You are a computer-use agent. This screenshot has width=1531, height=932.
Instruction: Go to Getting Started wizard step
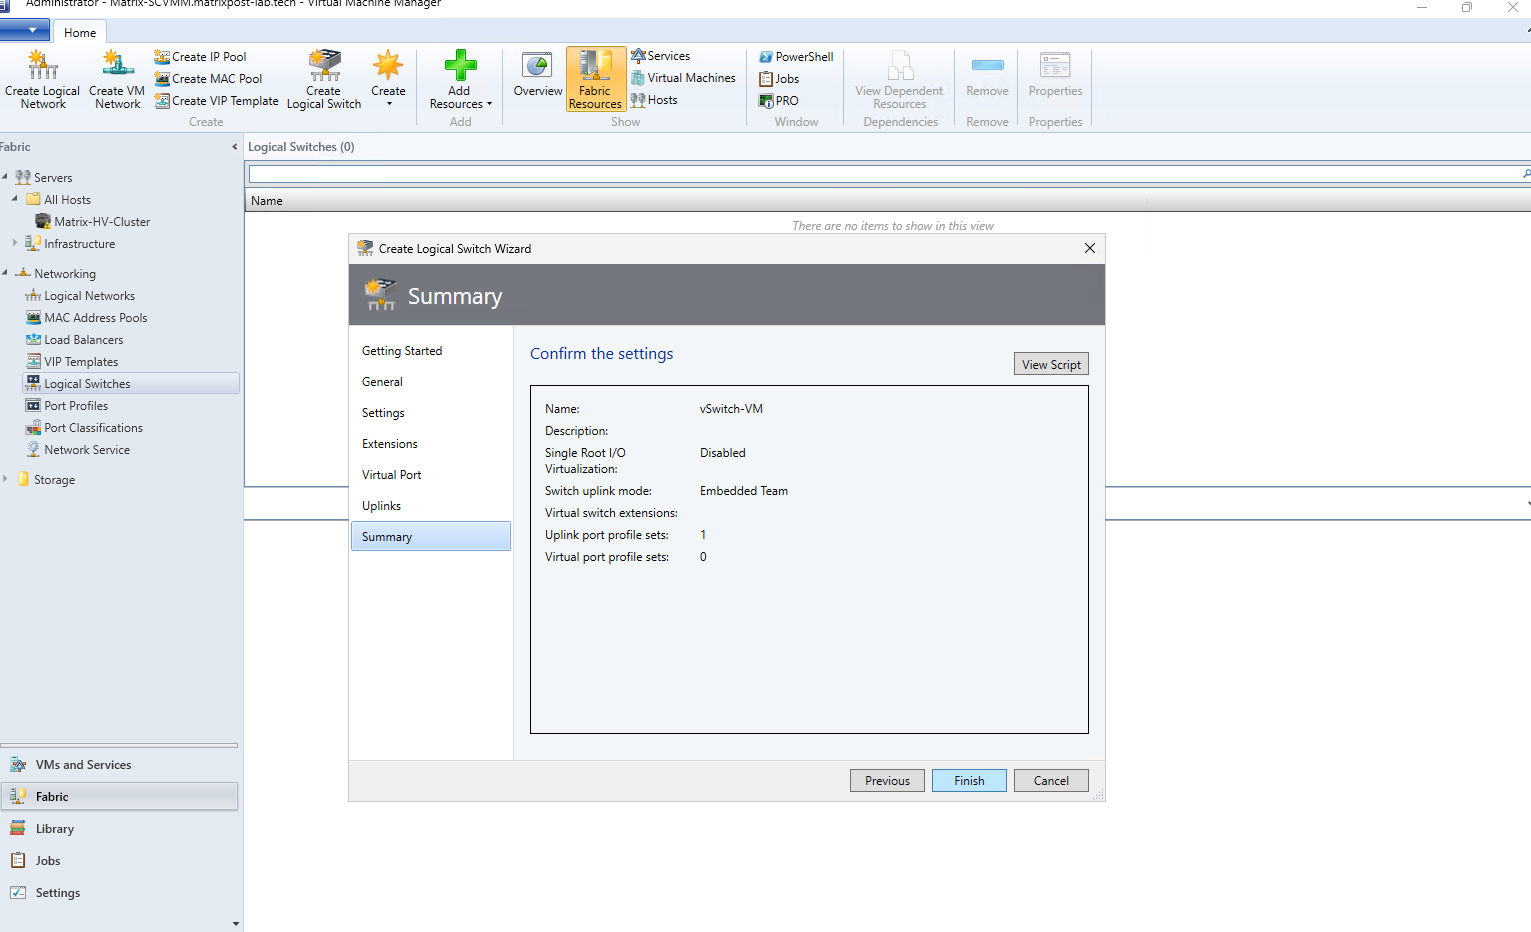[x=402, y=351]
